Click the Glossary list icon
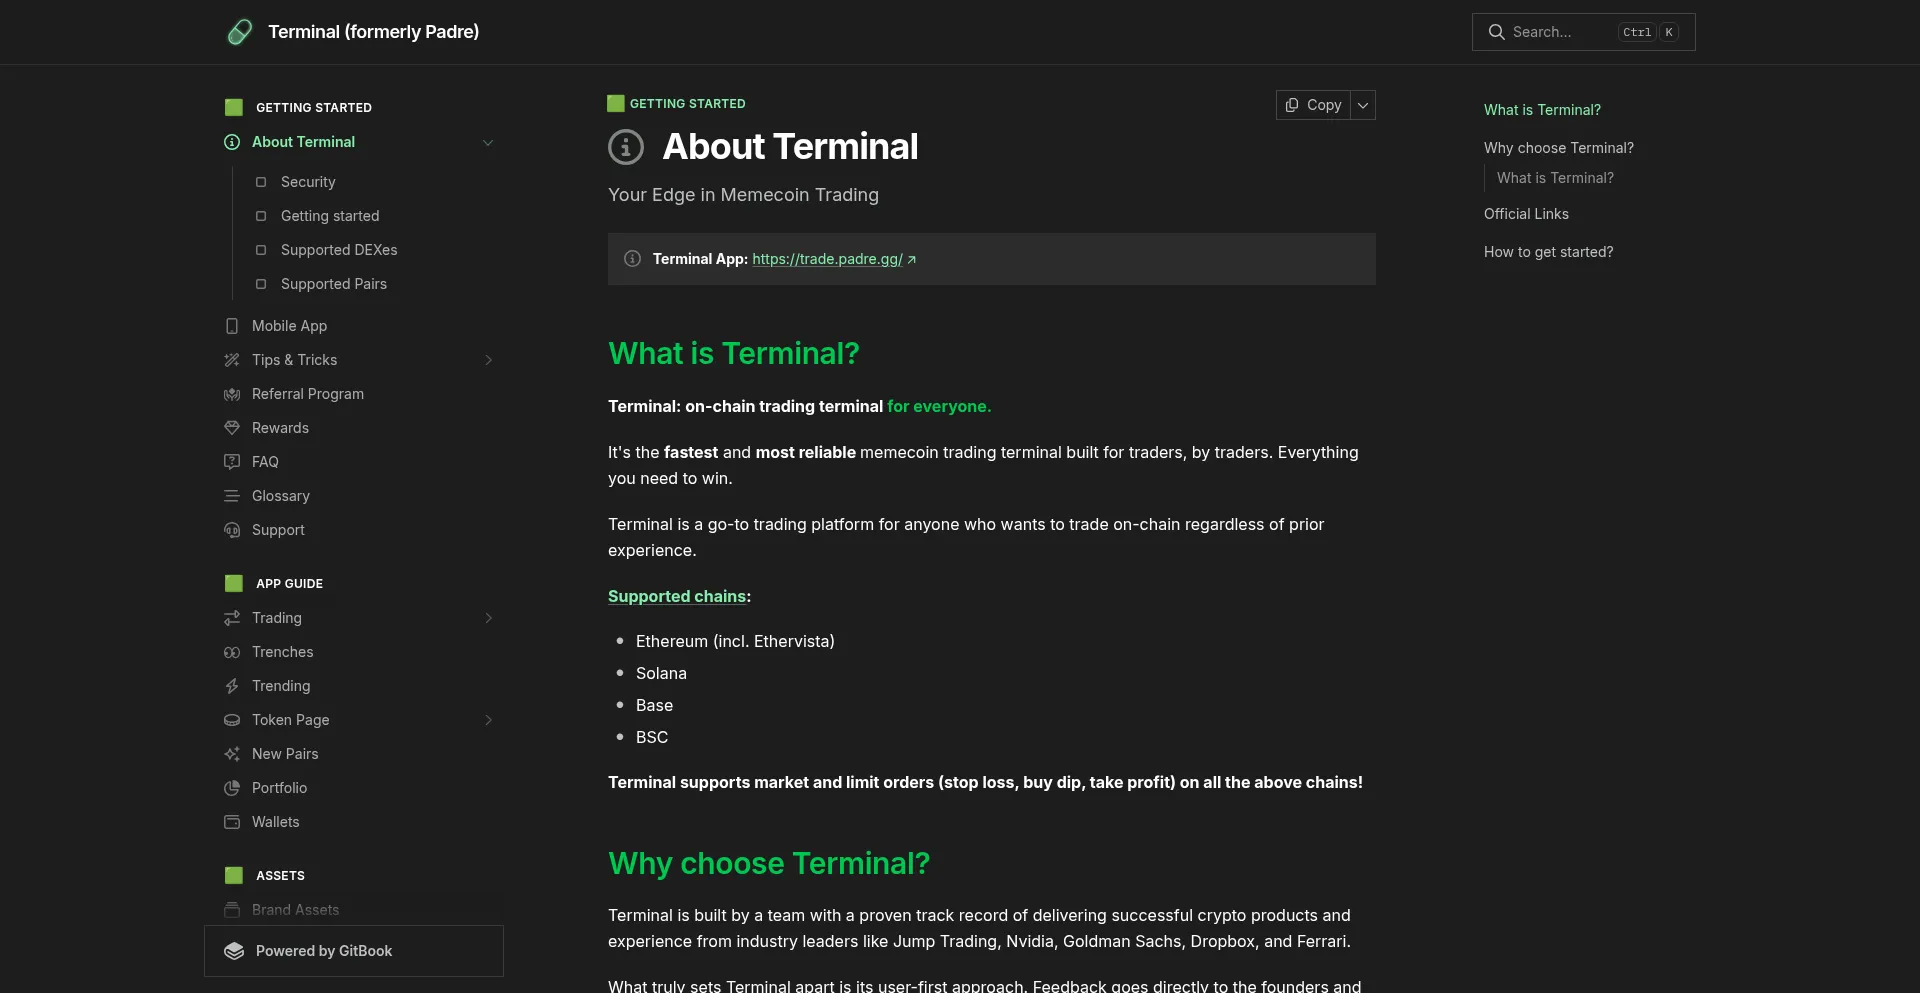This screenshot has height=993, width=1920. pos(232,496)
